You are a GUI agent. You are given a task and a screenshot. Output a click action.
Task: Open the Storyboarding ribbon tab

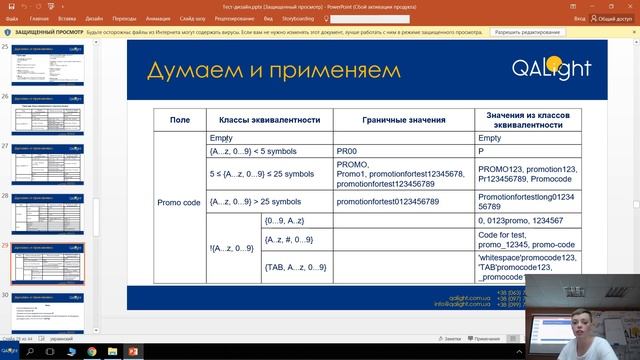point(298,19)
